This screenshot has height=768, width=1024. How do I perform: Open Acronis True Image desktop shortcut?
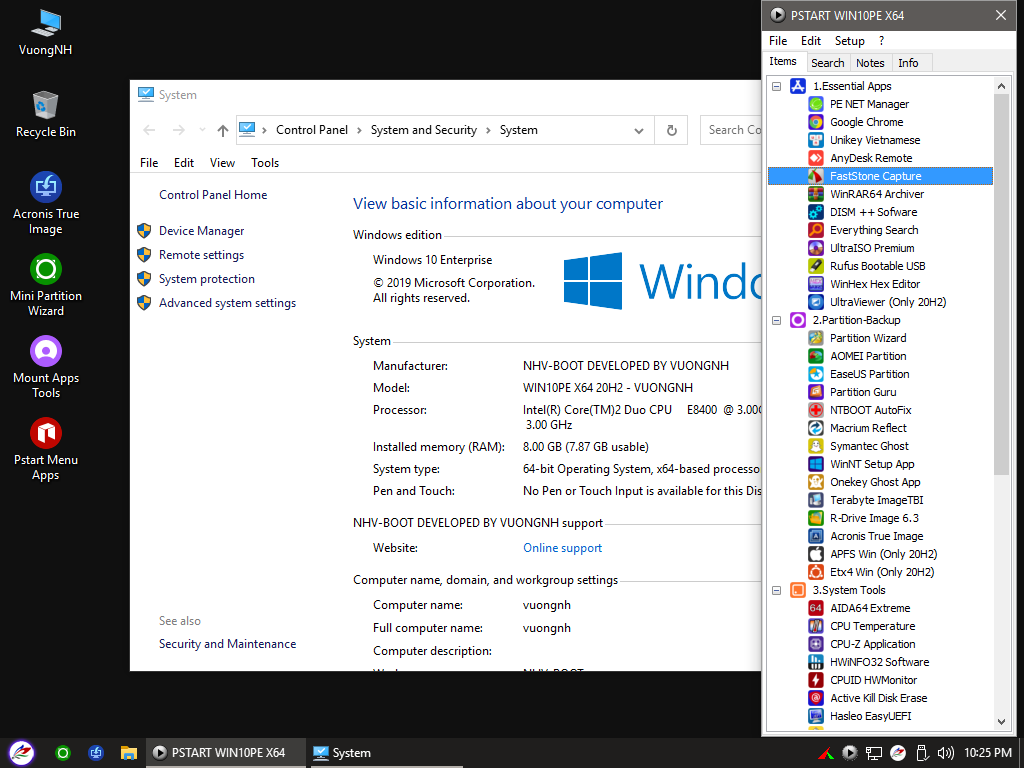pyautogui.click(x=46, y=203)
